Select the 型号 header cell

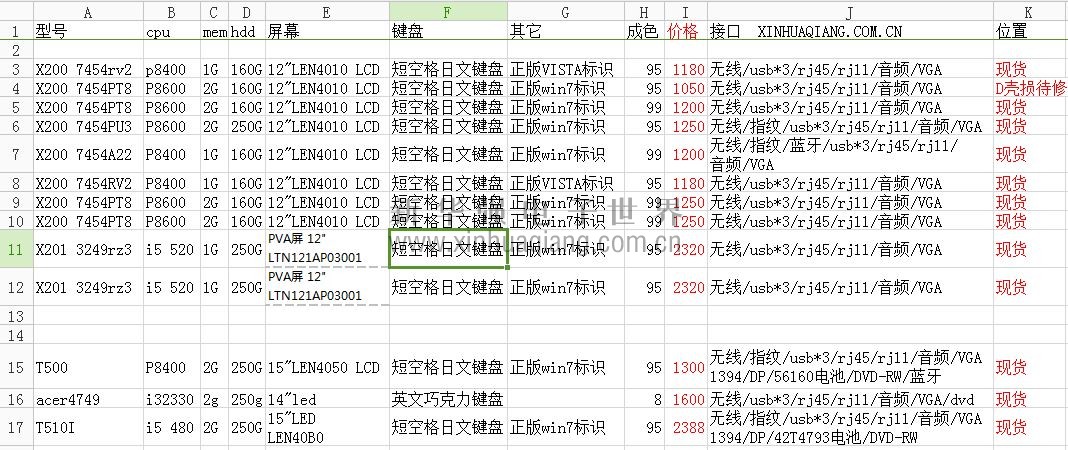[88, 32]
